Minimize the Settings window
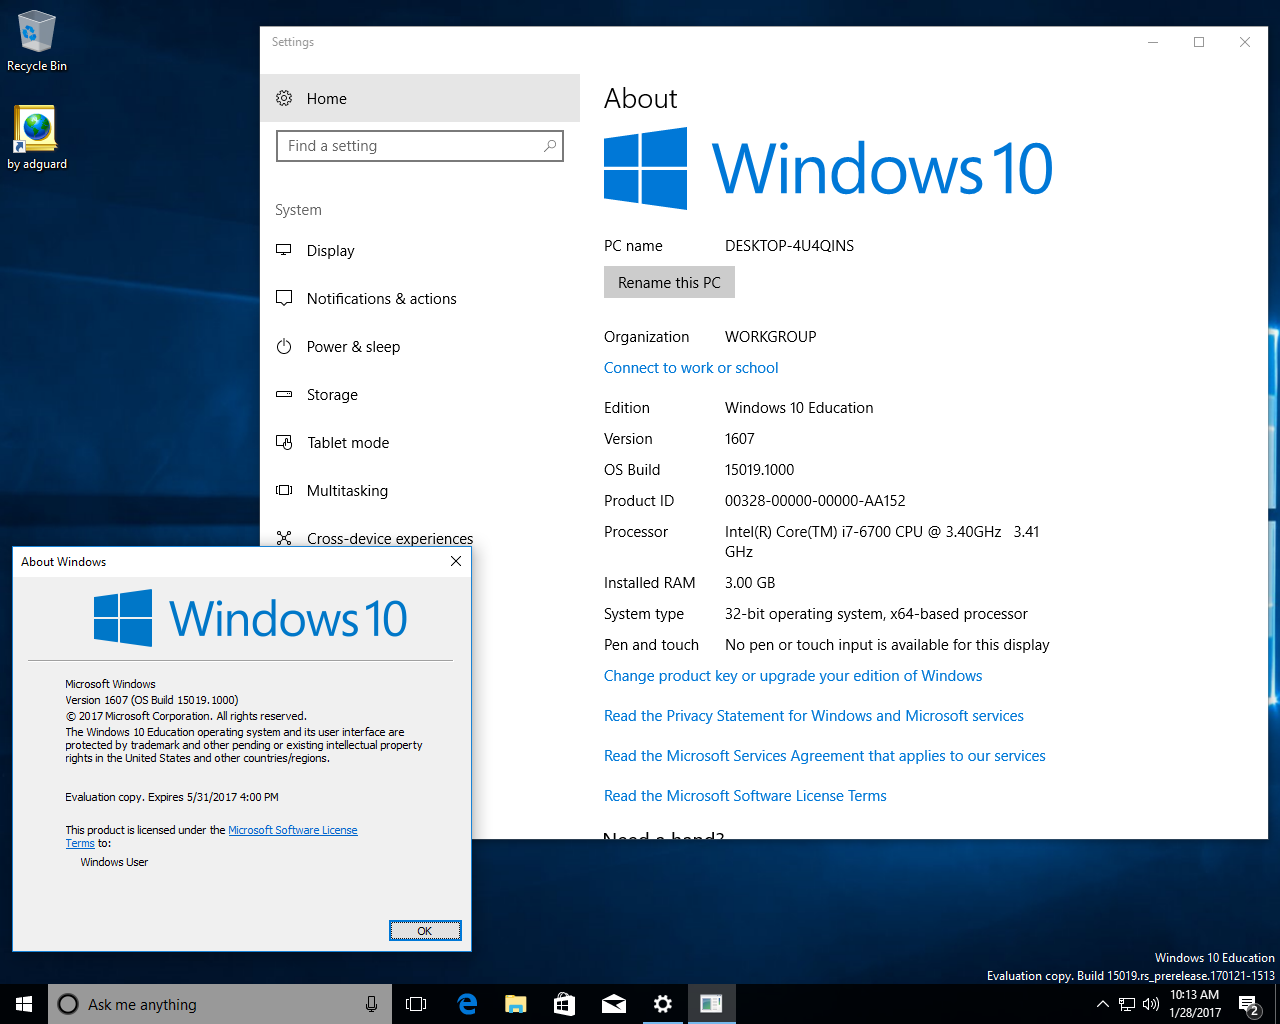The image size is (1280, 1024). pos(1153,42)
